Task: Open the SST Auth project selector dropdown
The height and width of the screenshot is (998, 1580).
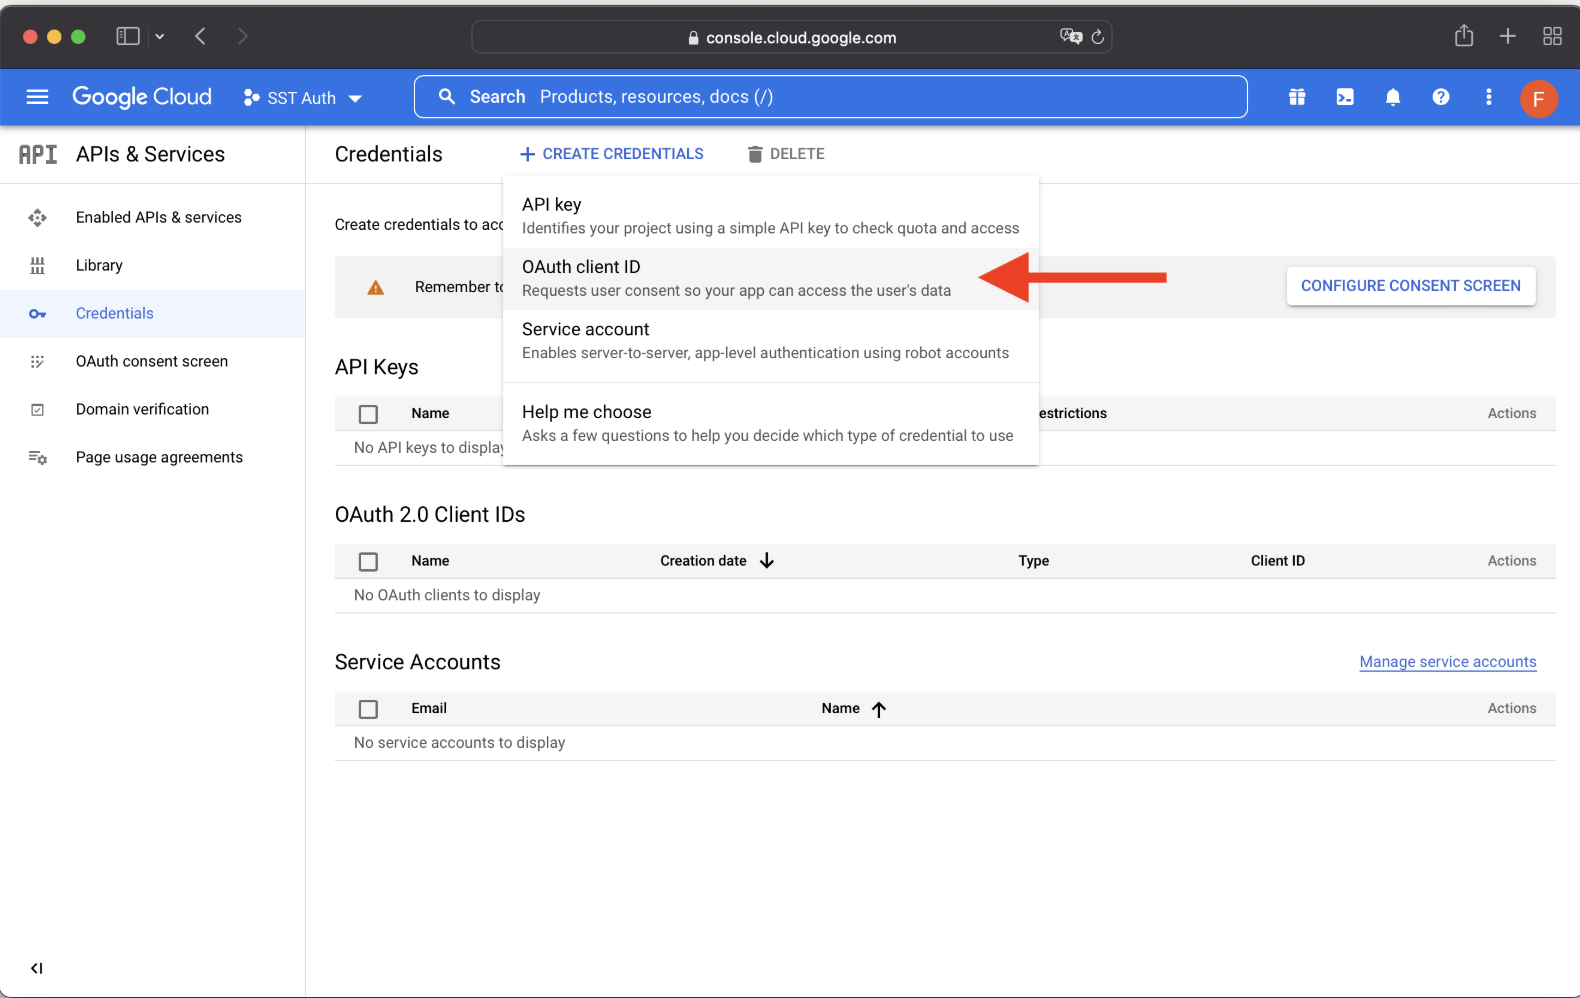Action: (x=302, y=98)
